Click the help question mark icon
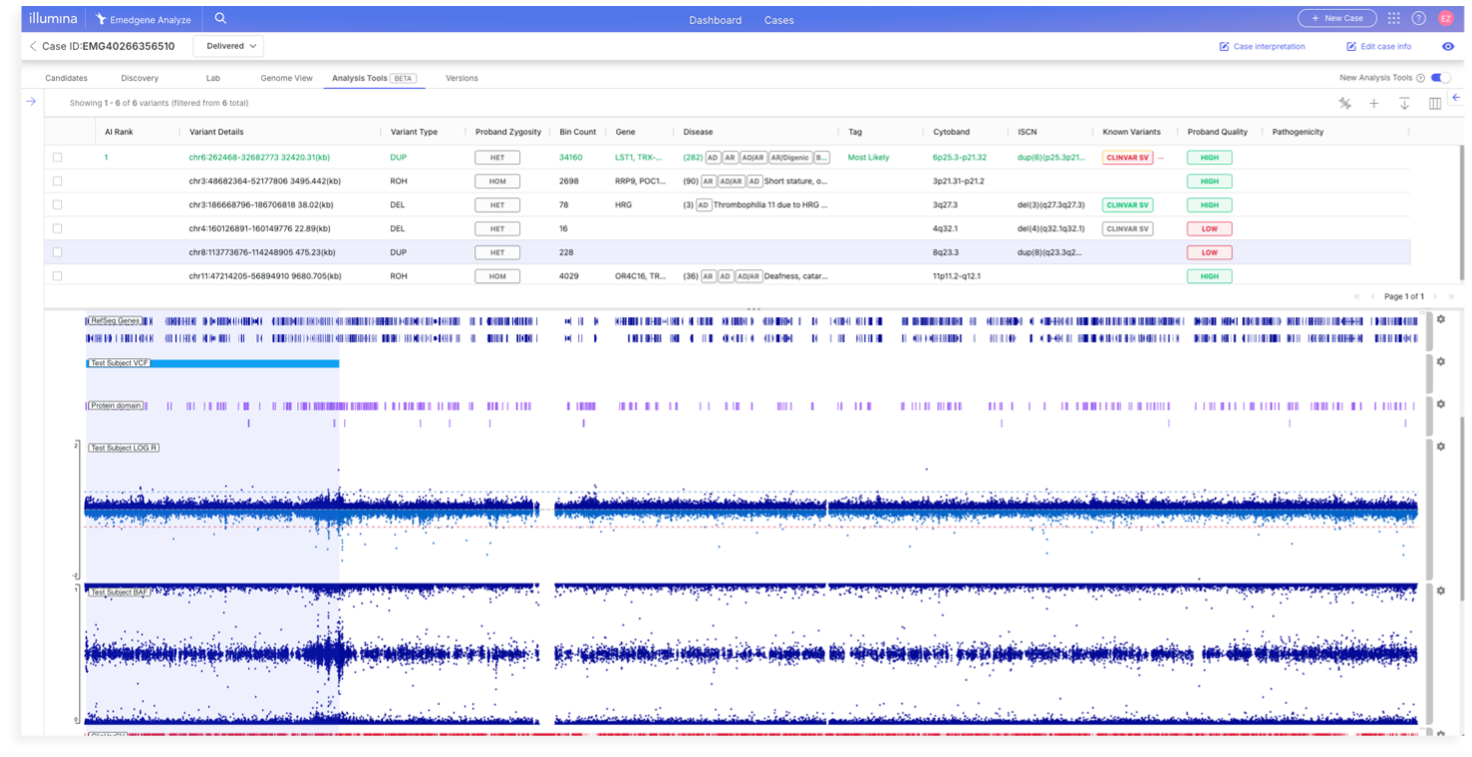Screen dimensions: 1472x757 coord(1419,19)
